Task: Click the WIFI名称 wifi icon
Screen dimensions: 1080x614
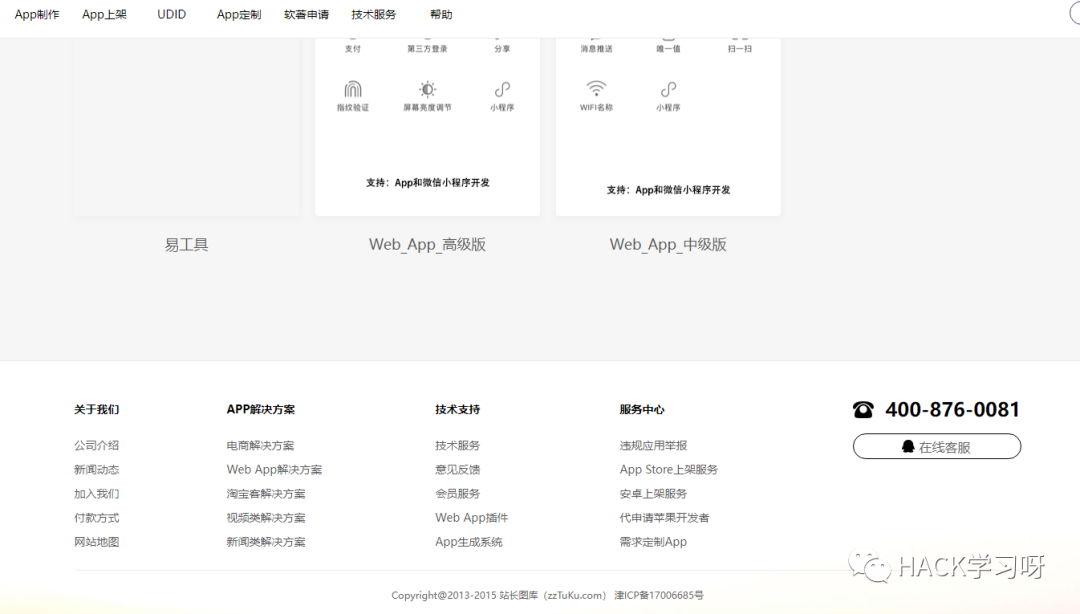Action: coord(596,89)
